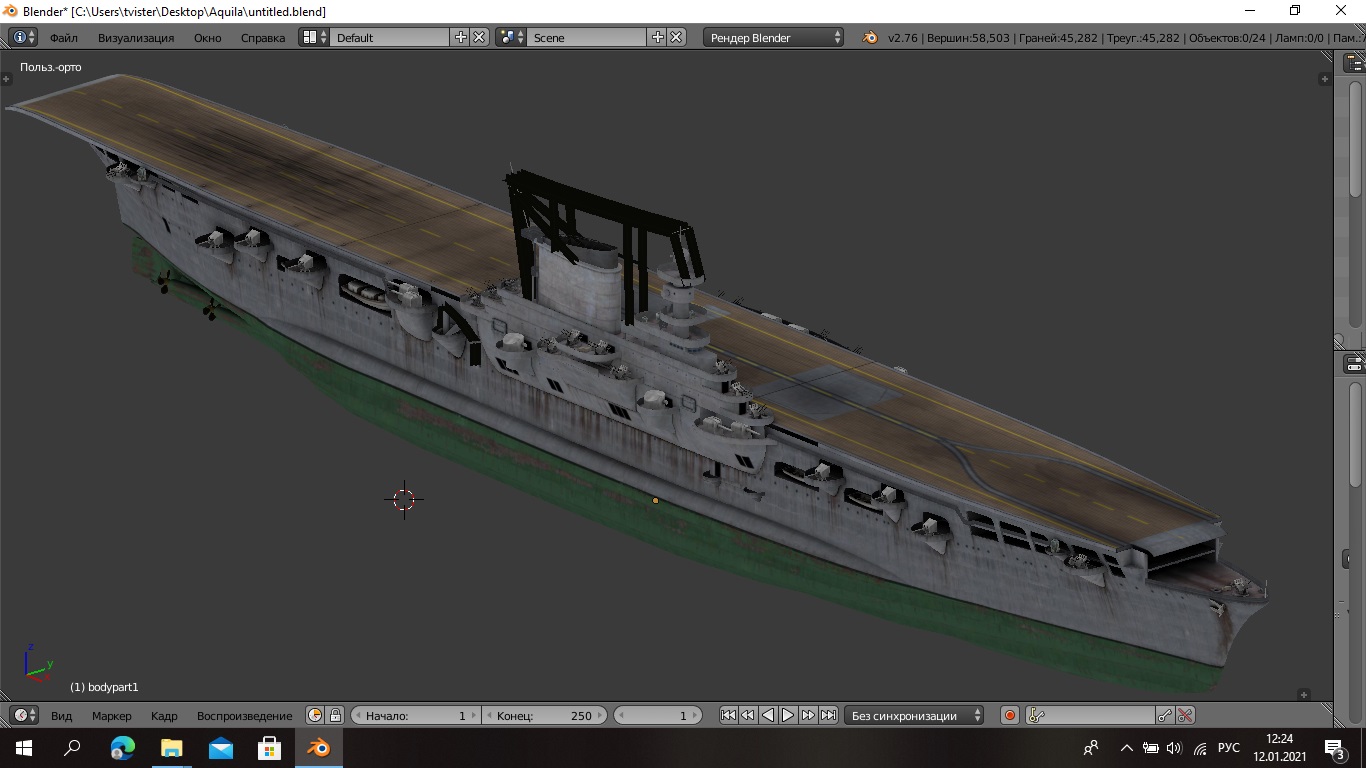Toggle the preview range clock button
This screenshot has width=1366, height=768.
pos(315,715)
